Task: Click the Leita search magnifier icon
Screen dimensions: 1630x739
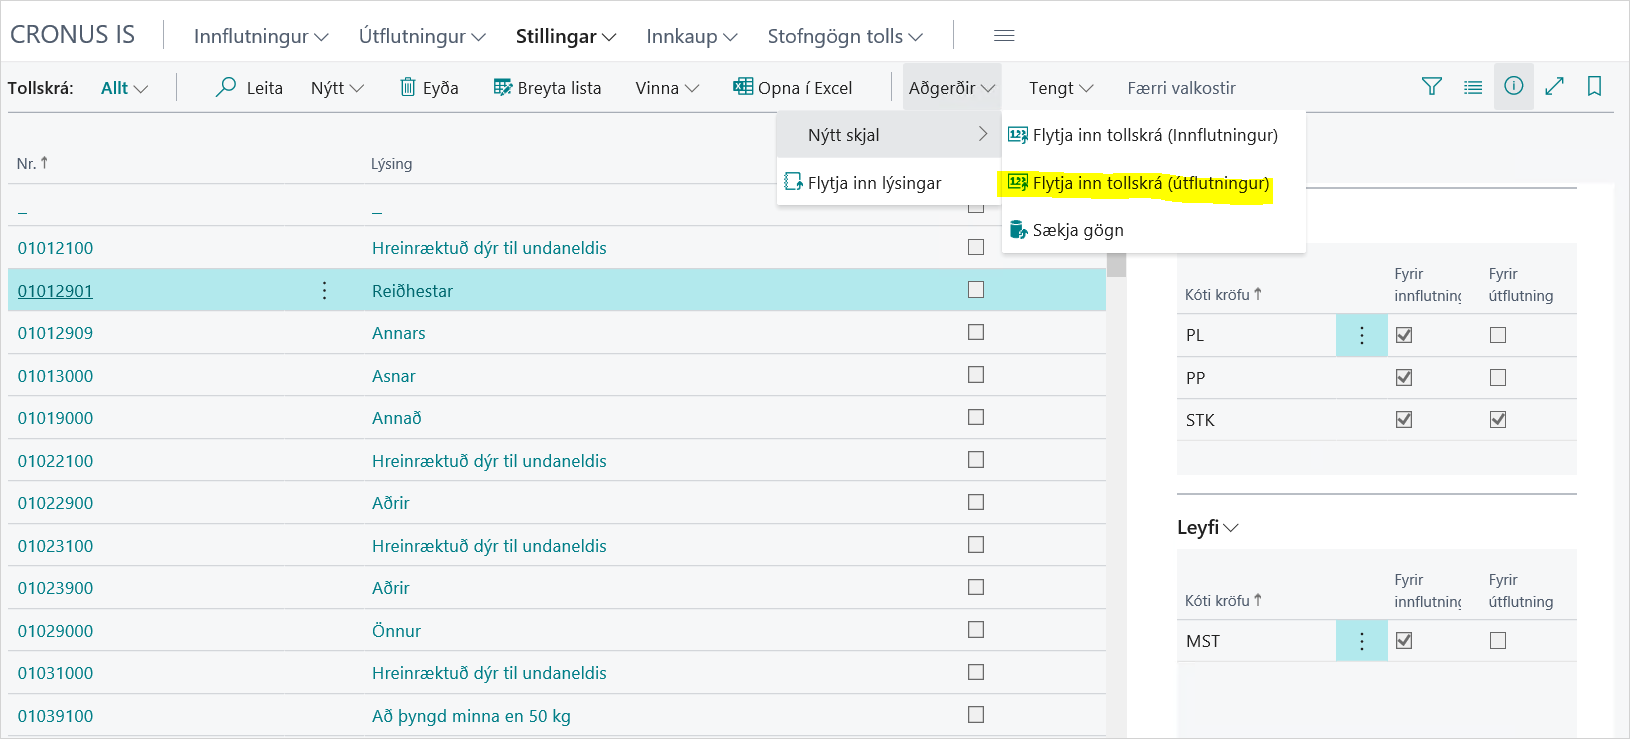Action: click(226, 88)
